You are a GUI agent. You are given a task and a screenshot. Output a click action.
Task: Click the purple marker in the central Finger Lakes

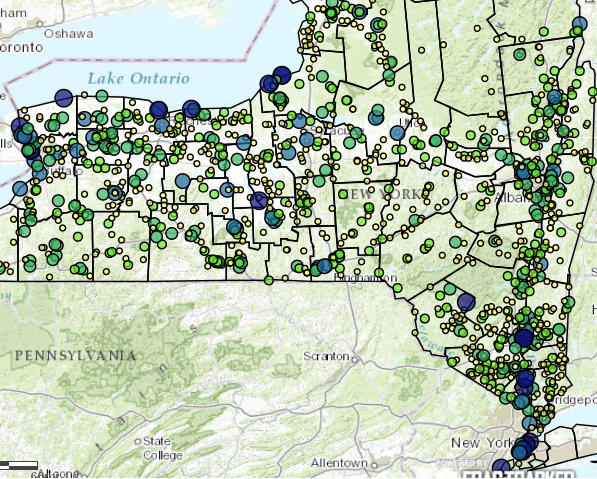pos(259,201)
